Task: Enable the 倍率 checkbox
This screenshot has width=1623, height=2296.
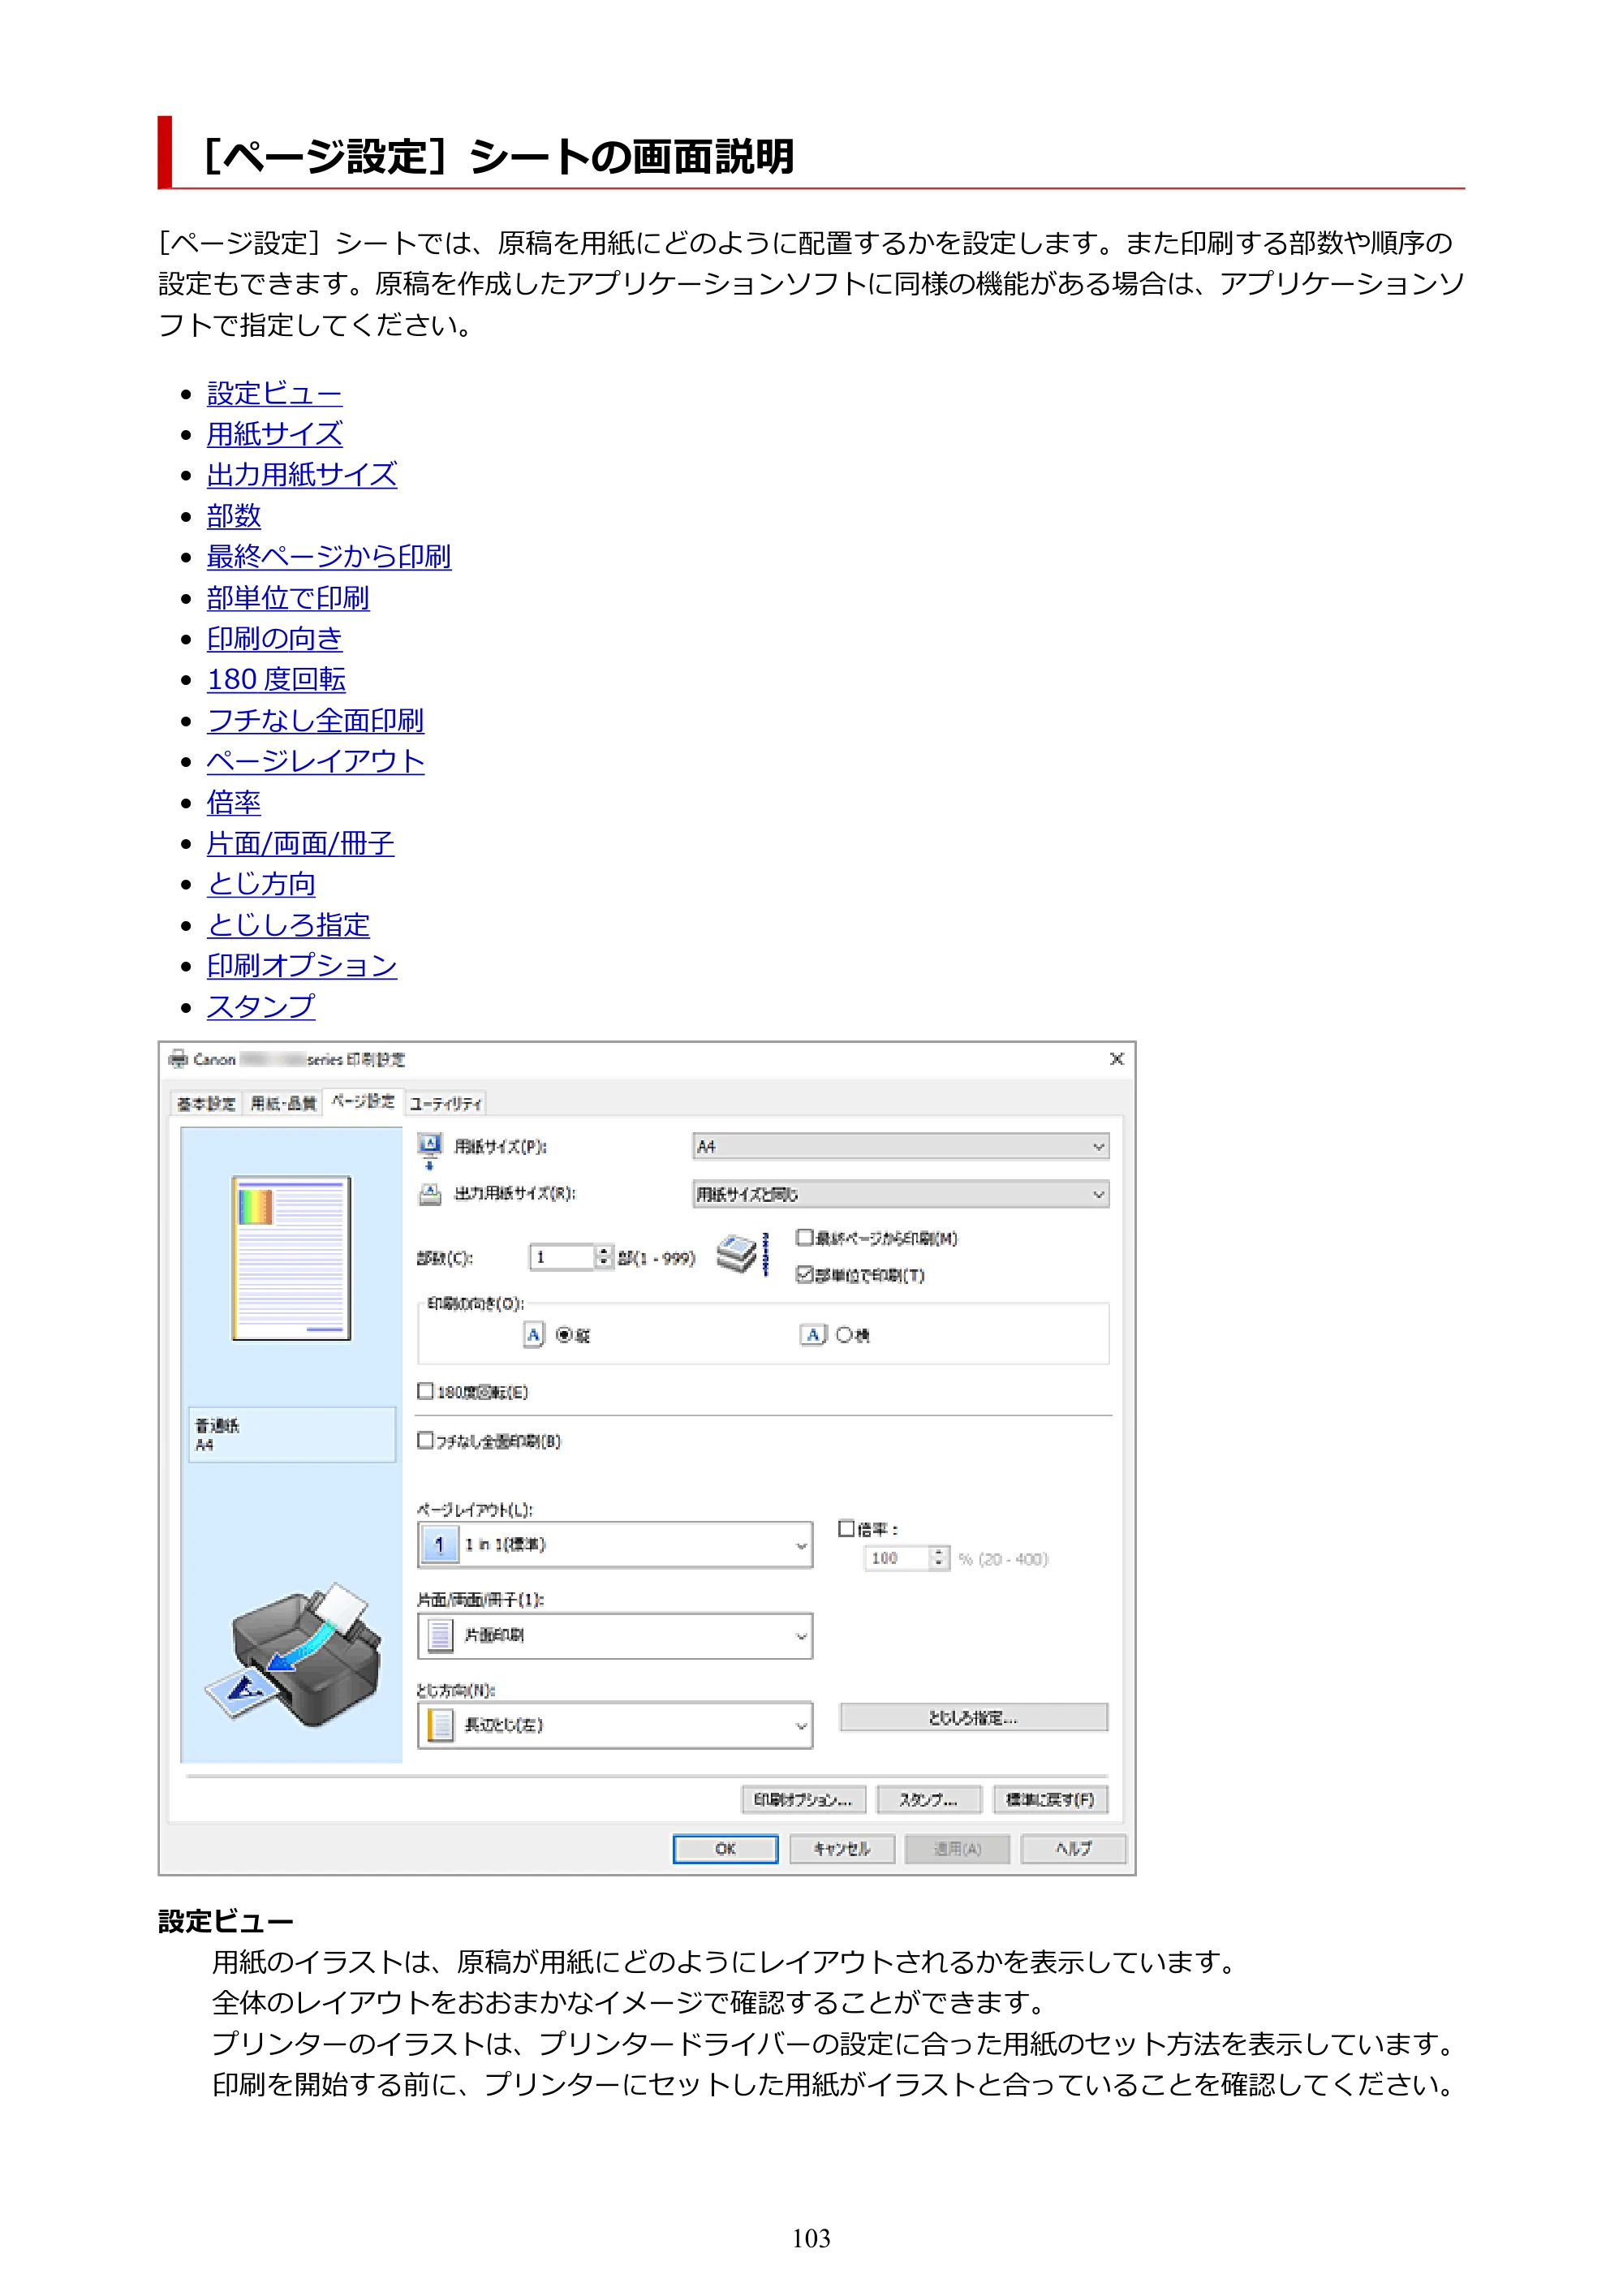Action: 847,1528
